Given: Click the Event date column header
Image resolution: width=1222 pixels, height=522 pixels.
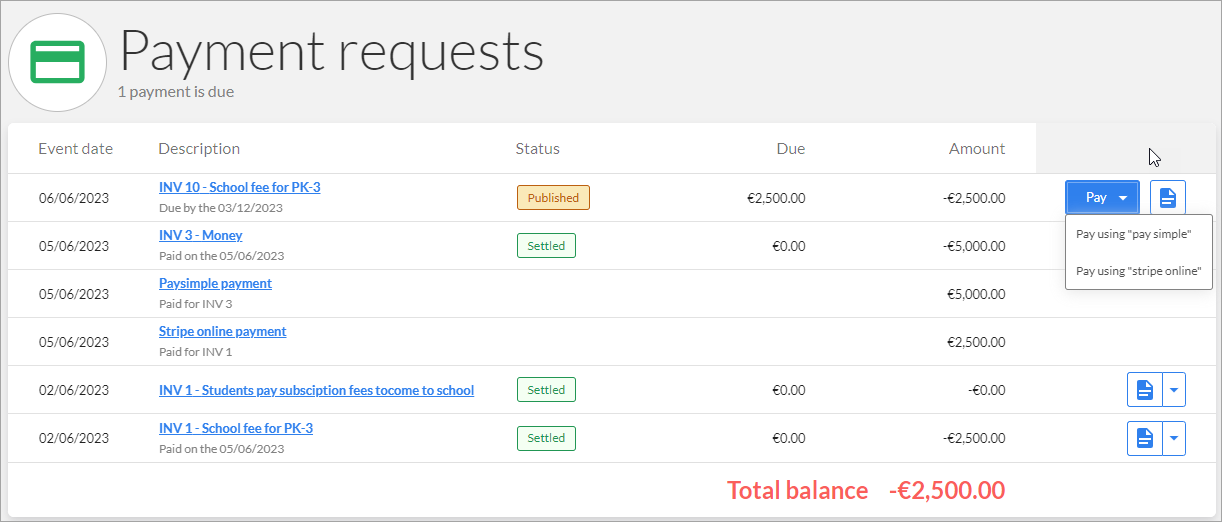Looking at the screenshot, I should tap(75, 149).
